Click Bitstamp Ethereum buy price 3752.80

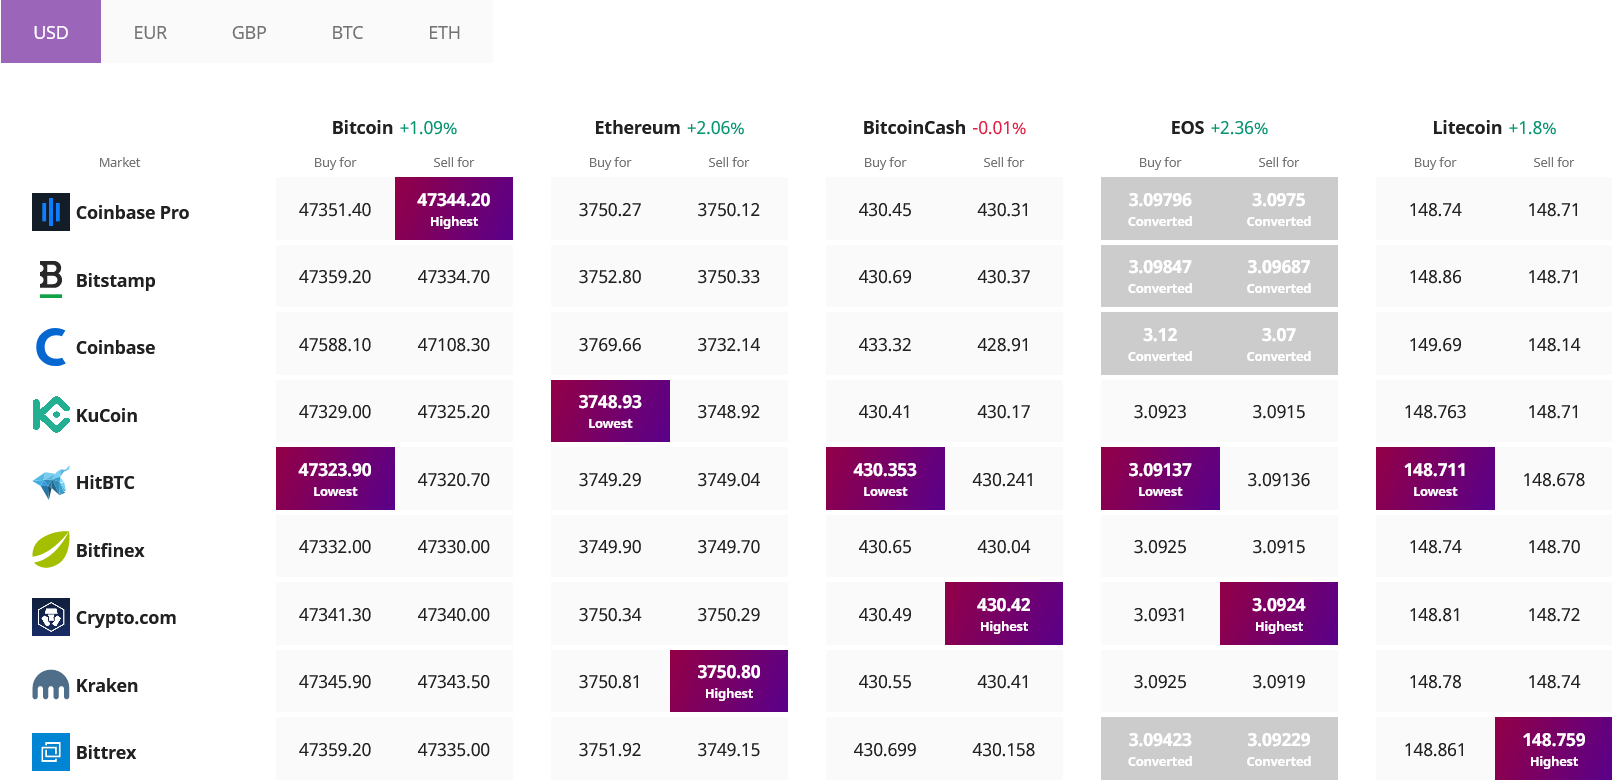[x=610, y=277]
